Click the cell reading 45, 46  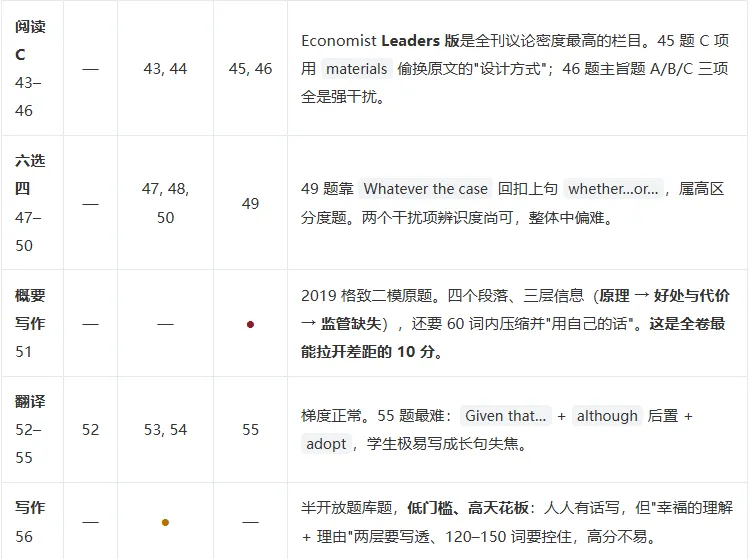click(250, 68)
